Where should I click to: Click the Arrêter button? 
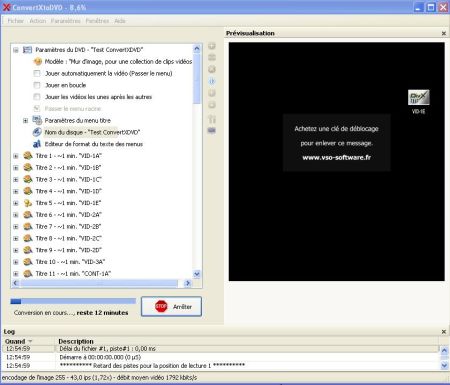(171, 306)
